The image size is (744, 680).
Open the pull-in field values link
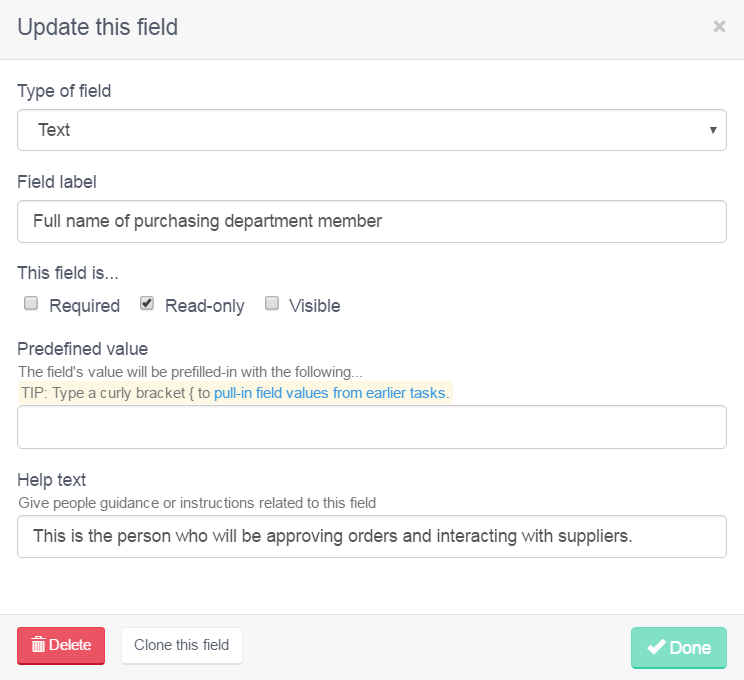coord(331,393)
